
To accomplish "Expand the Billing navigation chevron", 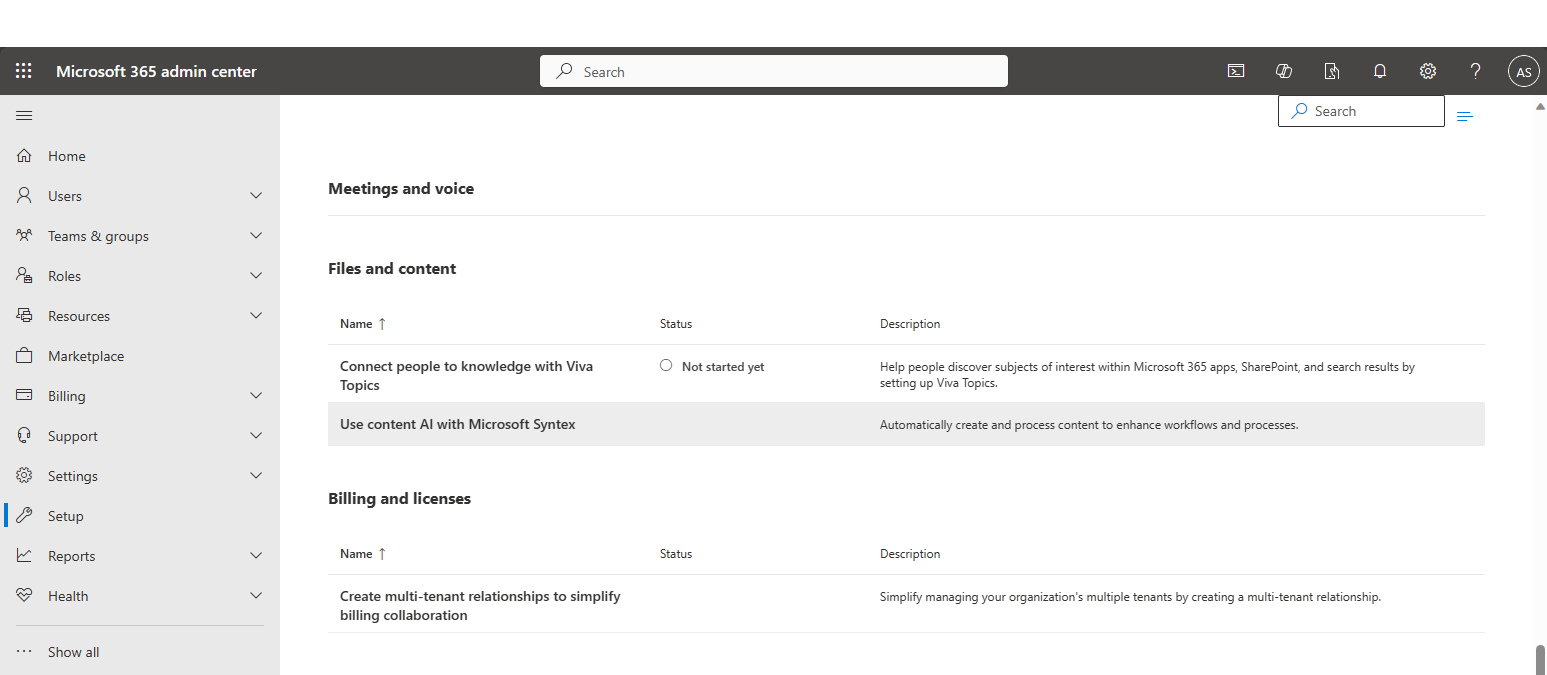I will pos(256,396).
